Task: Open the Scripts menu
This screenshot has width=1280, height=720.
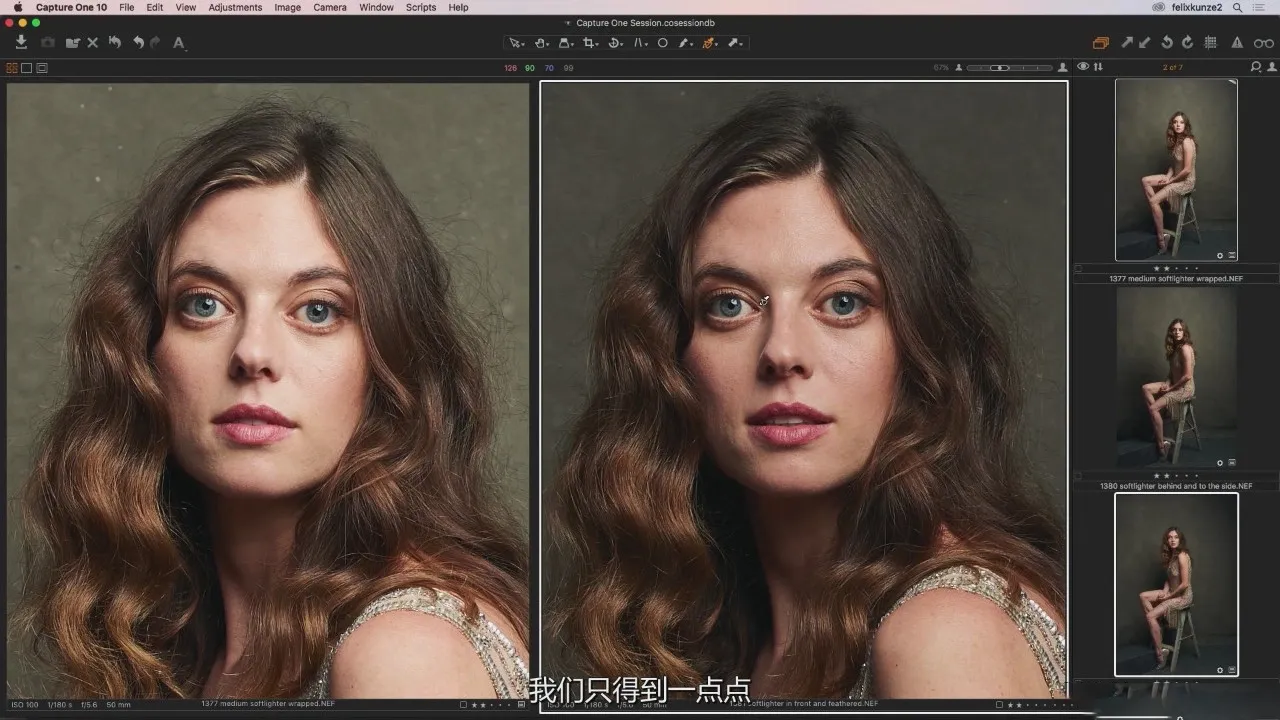Action: click(x=421, y=7)
